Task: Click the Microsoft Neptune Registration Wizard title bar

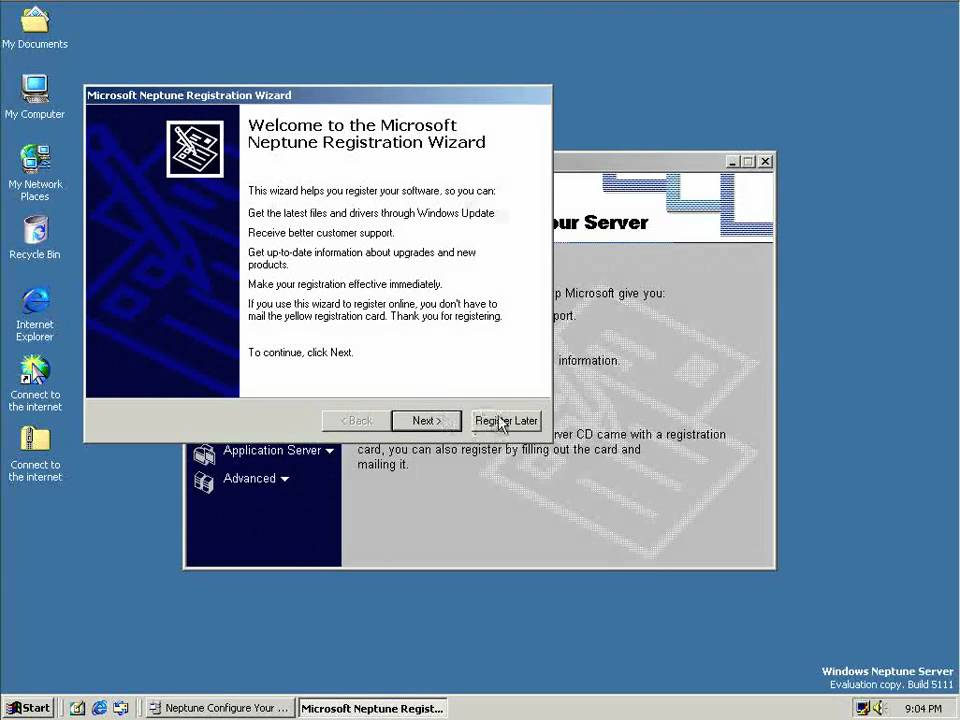Action: pos(318,95)
